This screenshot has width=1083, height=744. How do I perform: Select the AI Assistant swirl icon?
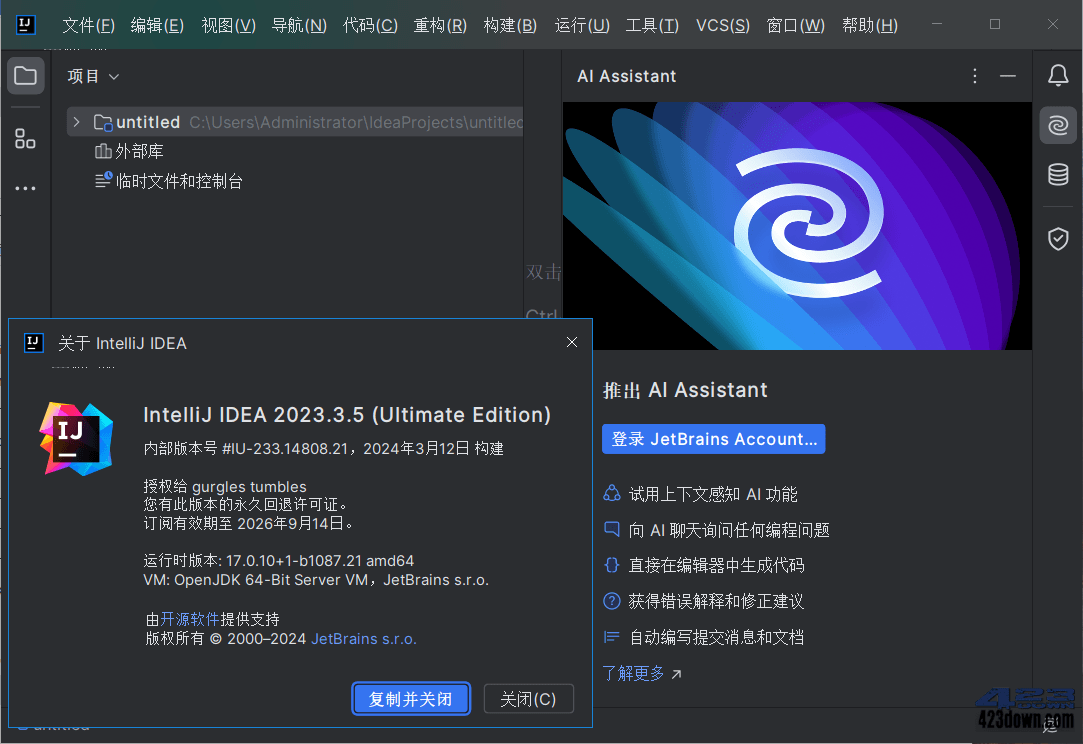1057,125
